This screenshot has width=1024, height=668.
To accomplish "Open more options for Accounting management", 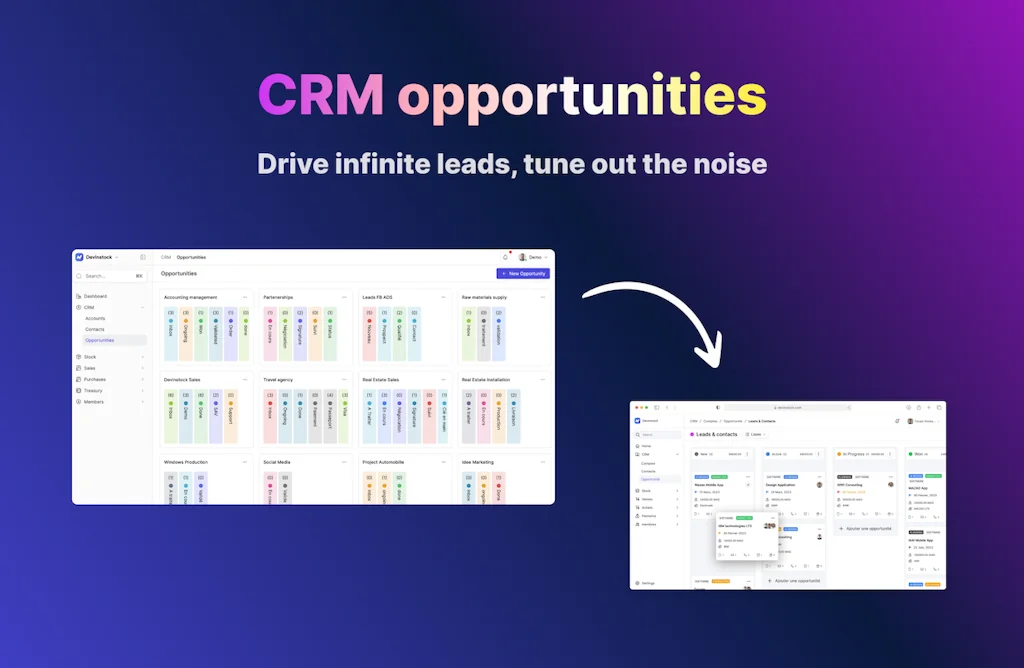I will coord(246,297).
